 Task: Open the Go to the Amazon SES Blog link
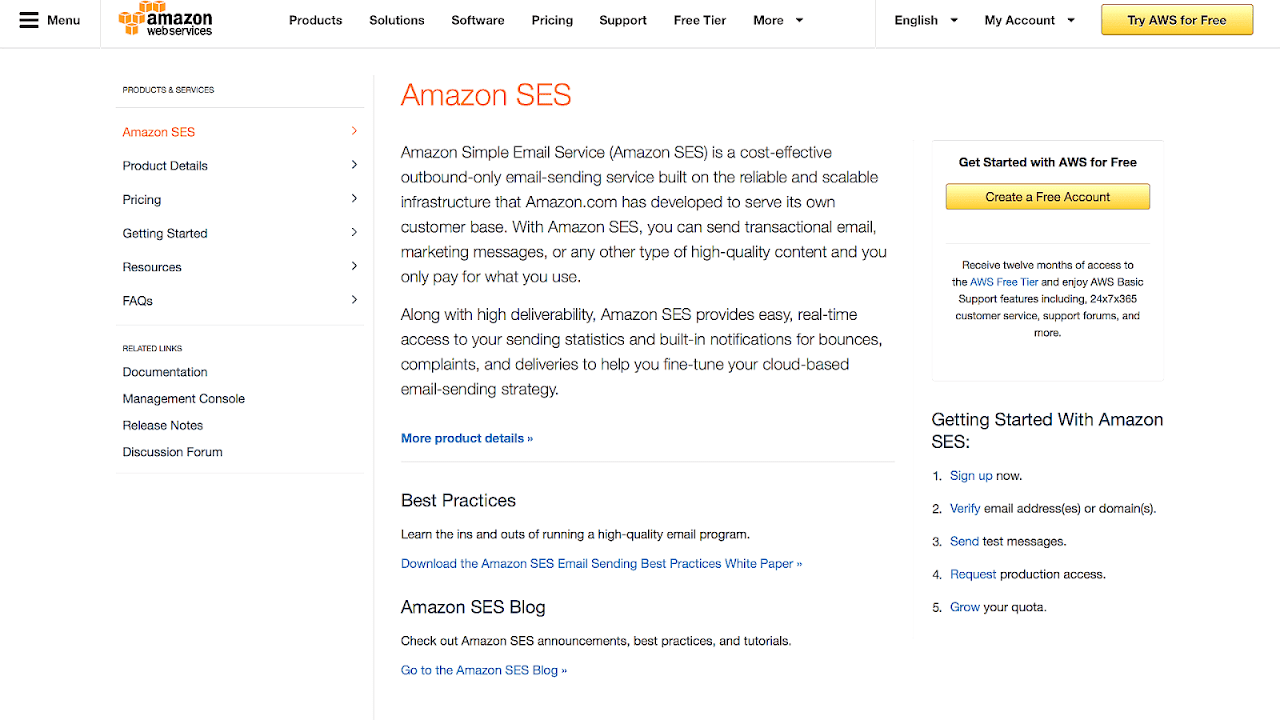pos(484,670)
